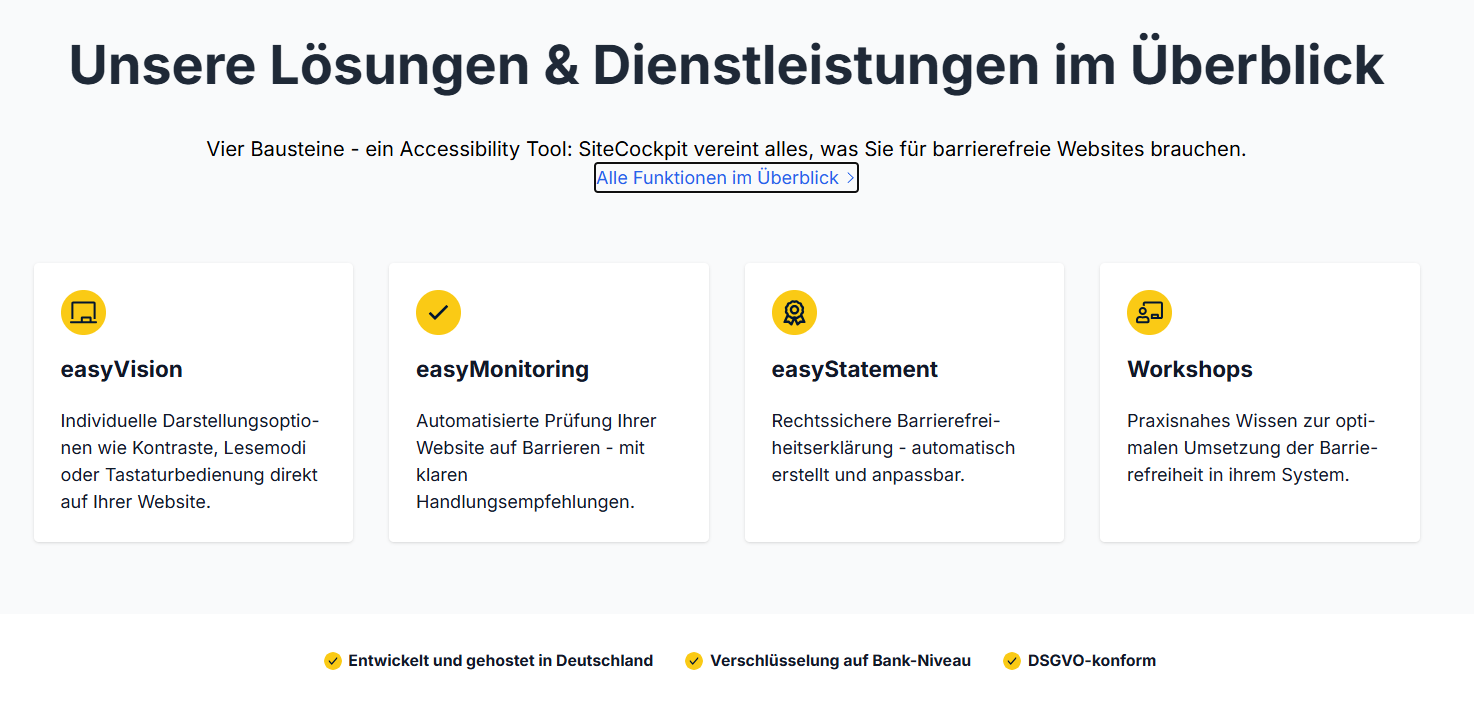The width and height of the screenshot is (1474, 726).
Task: Select the easyMonitoring card heading
Action: pyautogui.click(x=502, y=369)
